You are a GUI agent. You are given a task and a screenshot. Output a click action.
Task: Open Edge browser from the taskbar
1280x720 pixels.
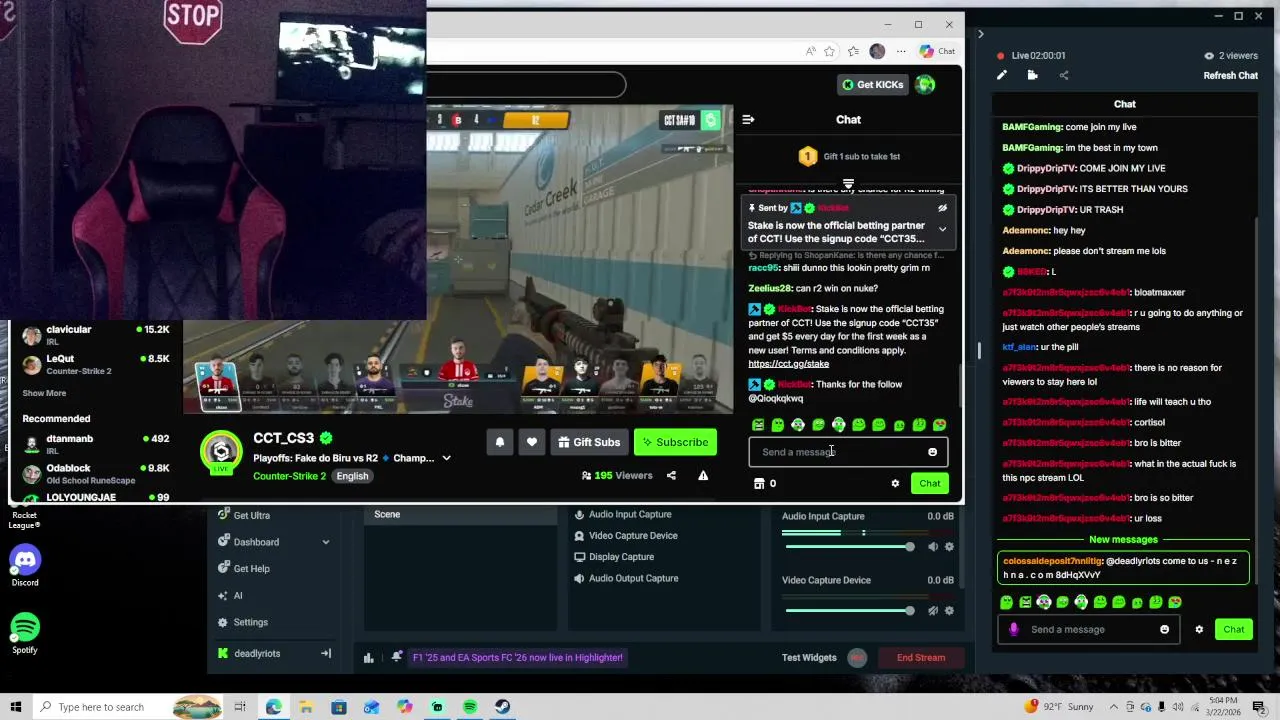(273, 707)
